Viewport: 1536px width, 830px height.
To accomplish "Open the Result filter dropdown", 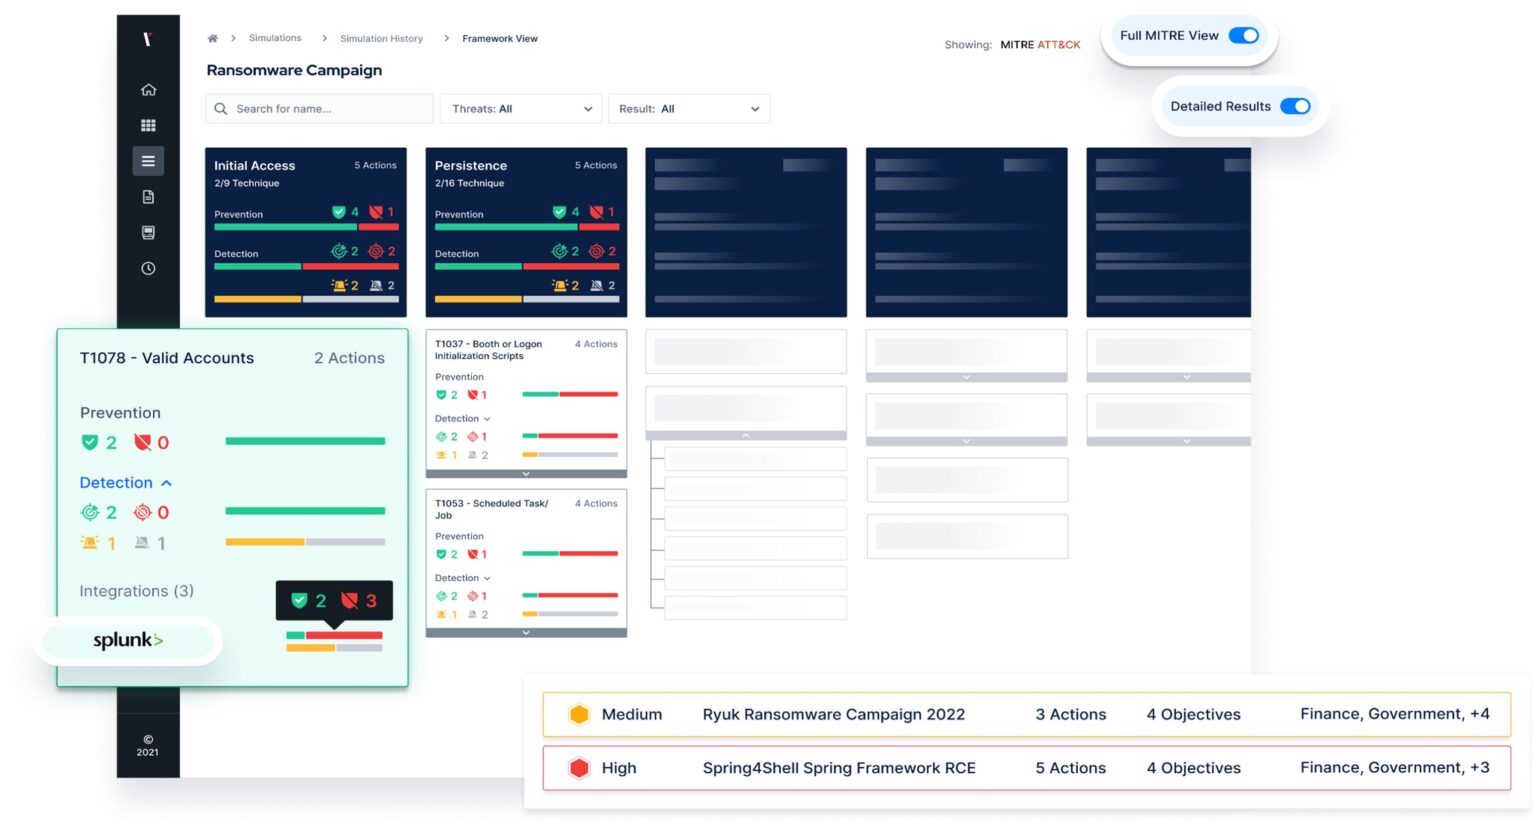I will tap(688, 109).
